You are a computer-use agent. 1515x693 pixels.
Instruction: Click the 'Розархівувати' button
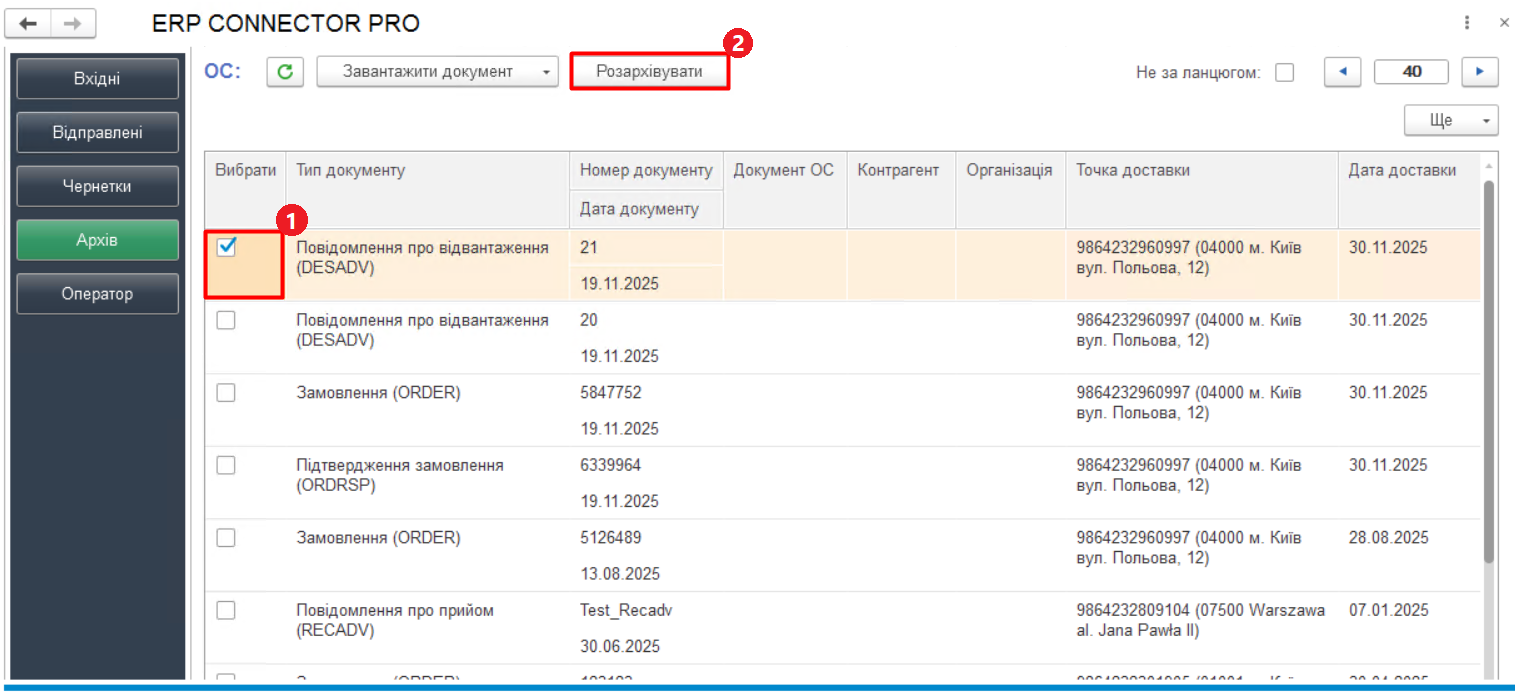point(649,72)
